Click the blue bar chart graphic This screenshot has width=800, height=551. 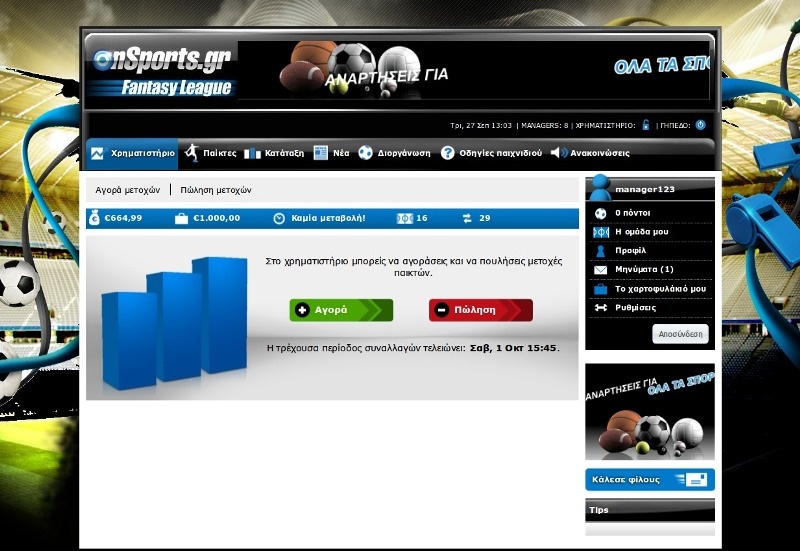(x=174, y=323)
